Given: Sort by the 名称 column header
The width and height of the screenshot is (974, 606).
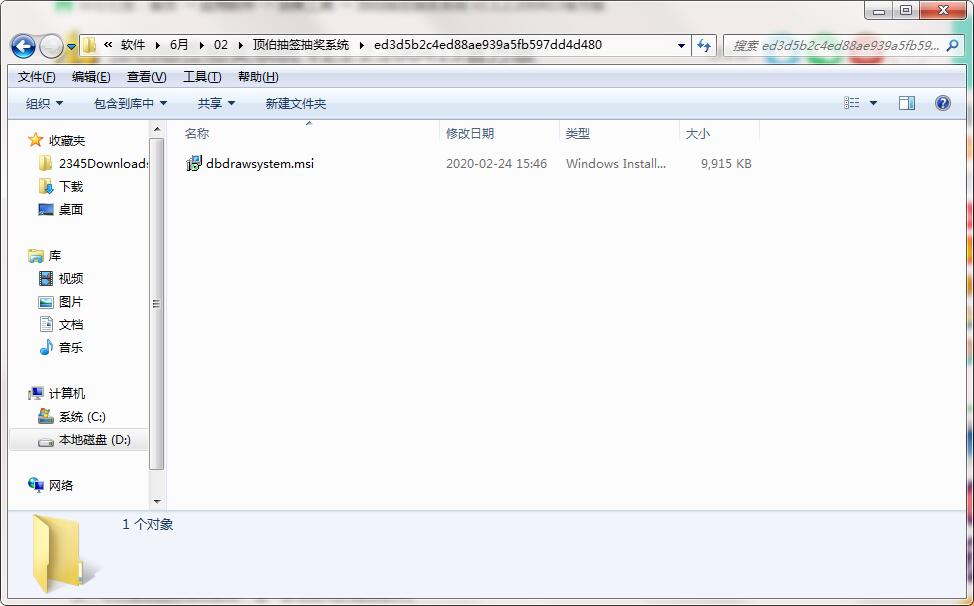Looking at the screenshot, I should [x=197, y=133].
